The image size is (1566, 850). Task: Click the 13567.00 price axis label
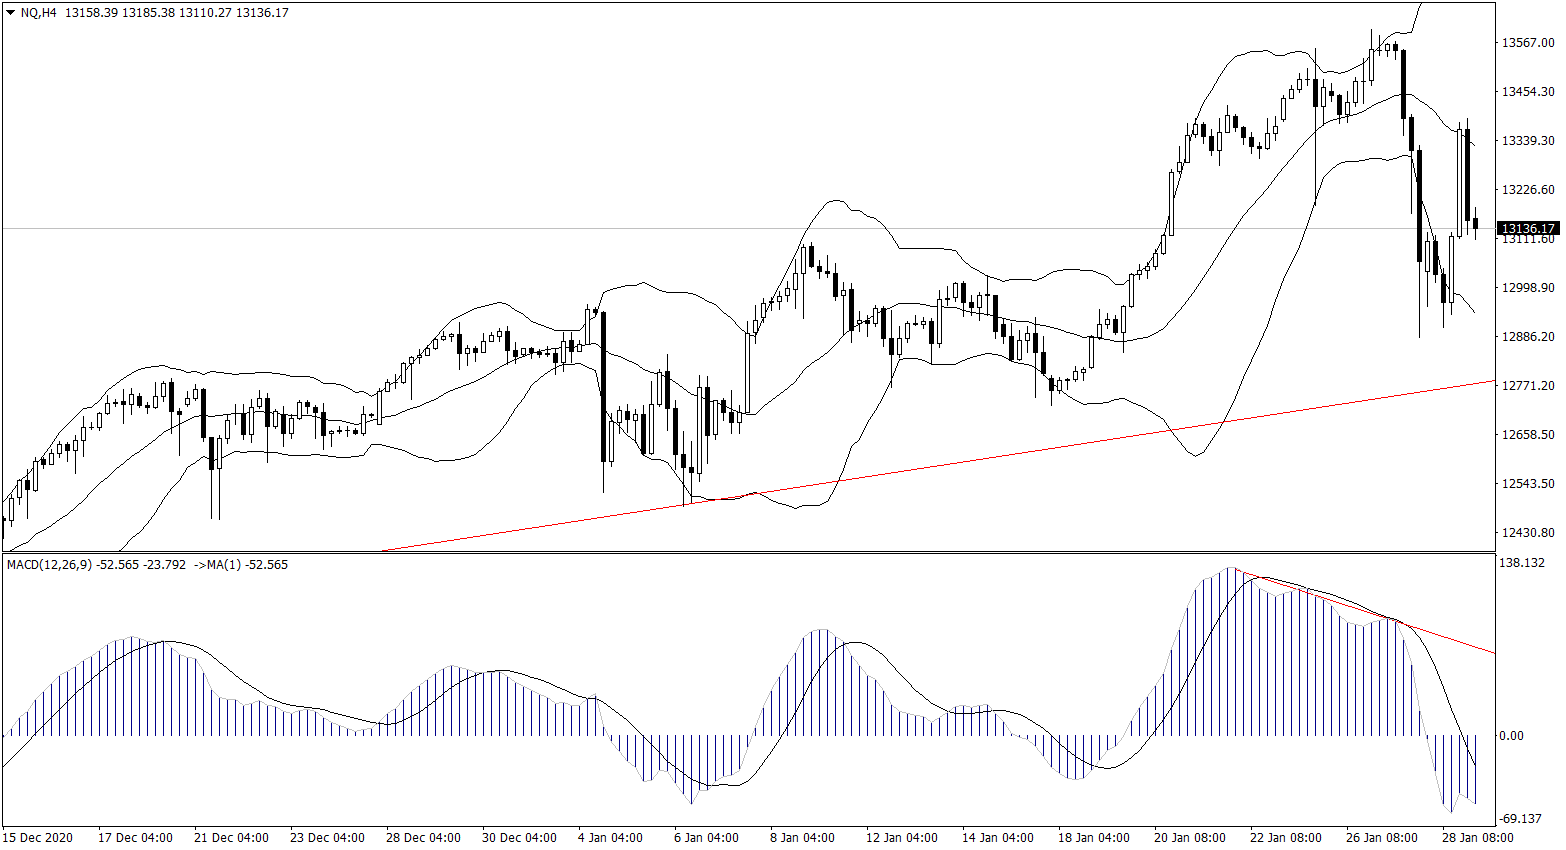(1528, 43)
